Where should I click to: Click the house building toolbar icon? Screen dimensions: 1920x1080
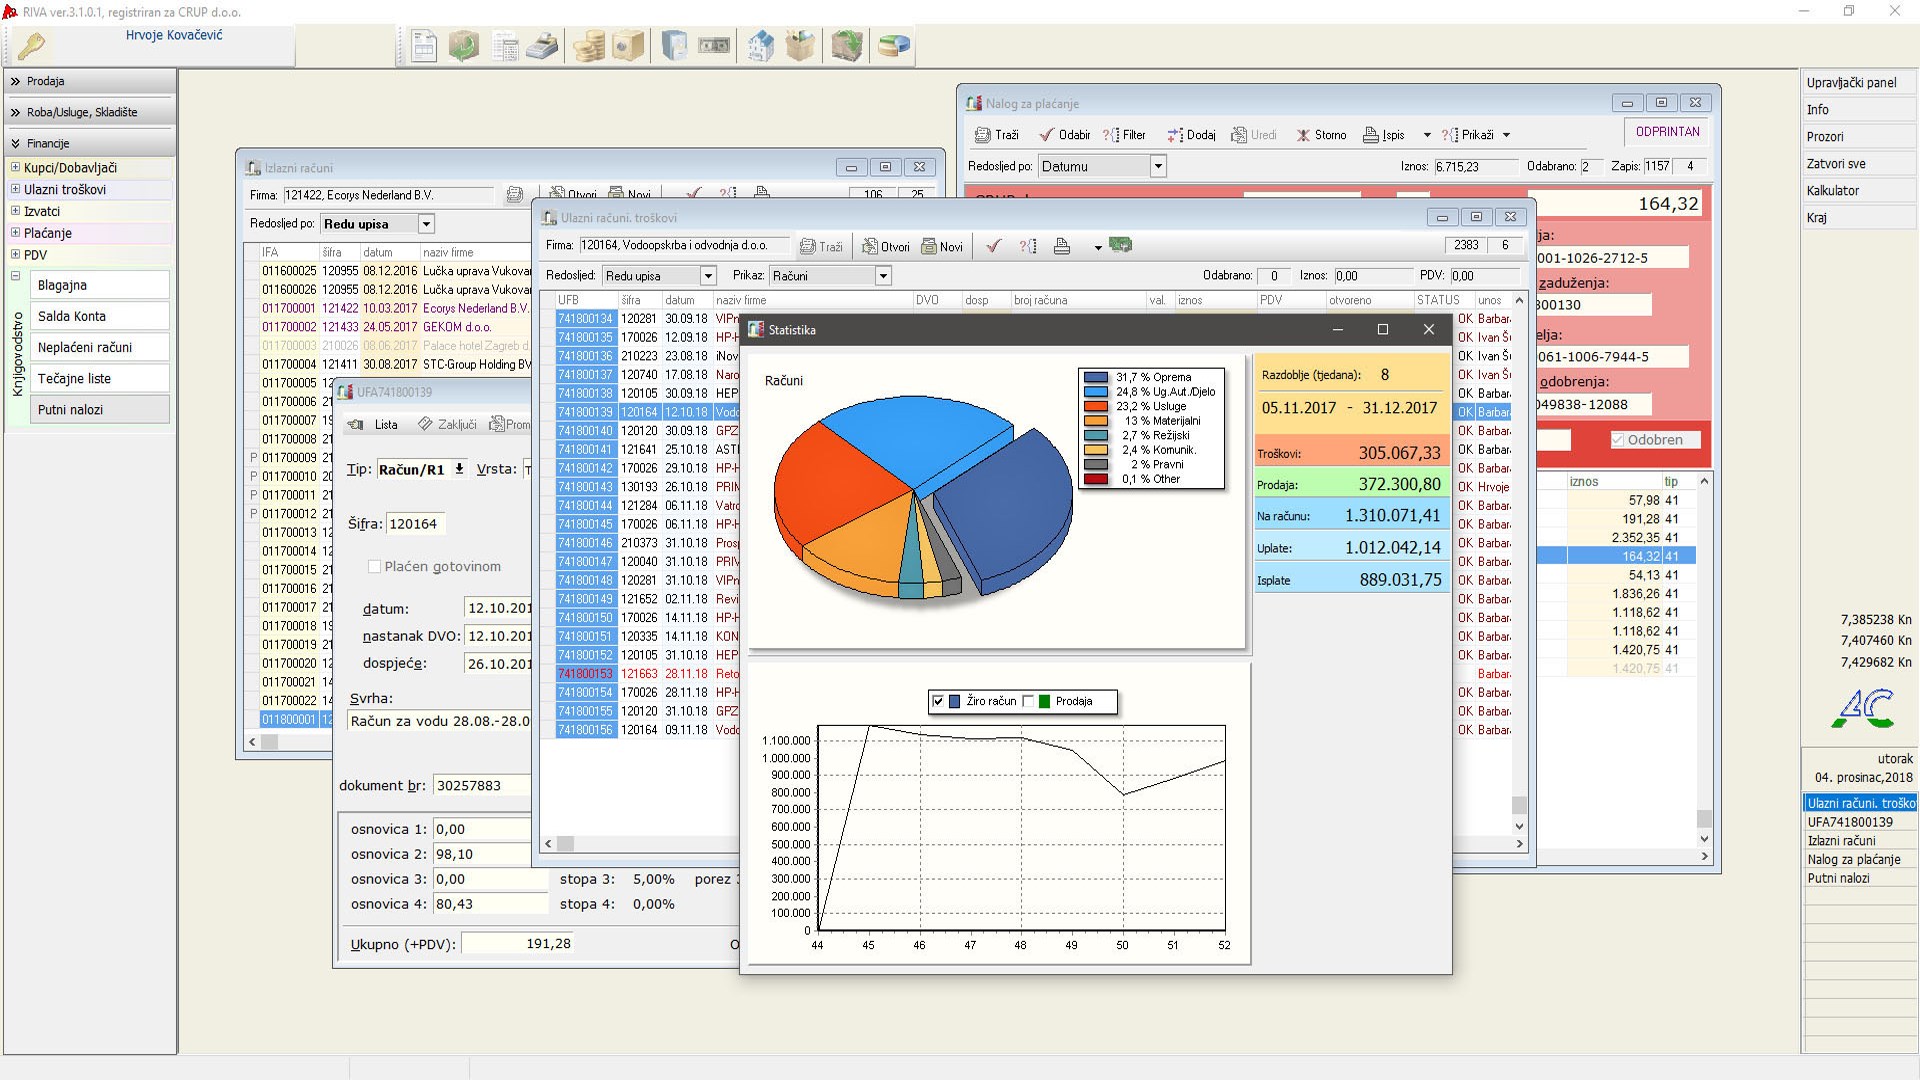761,46
